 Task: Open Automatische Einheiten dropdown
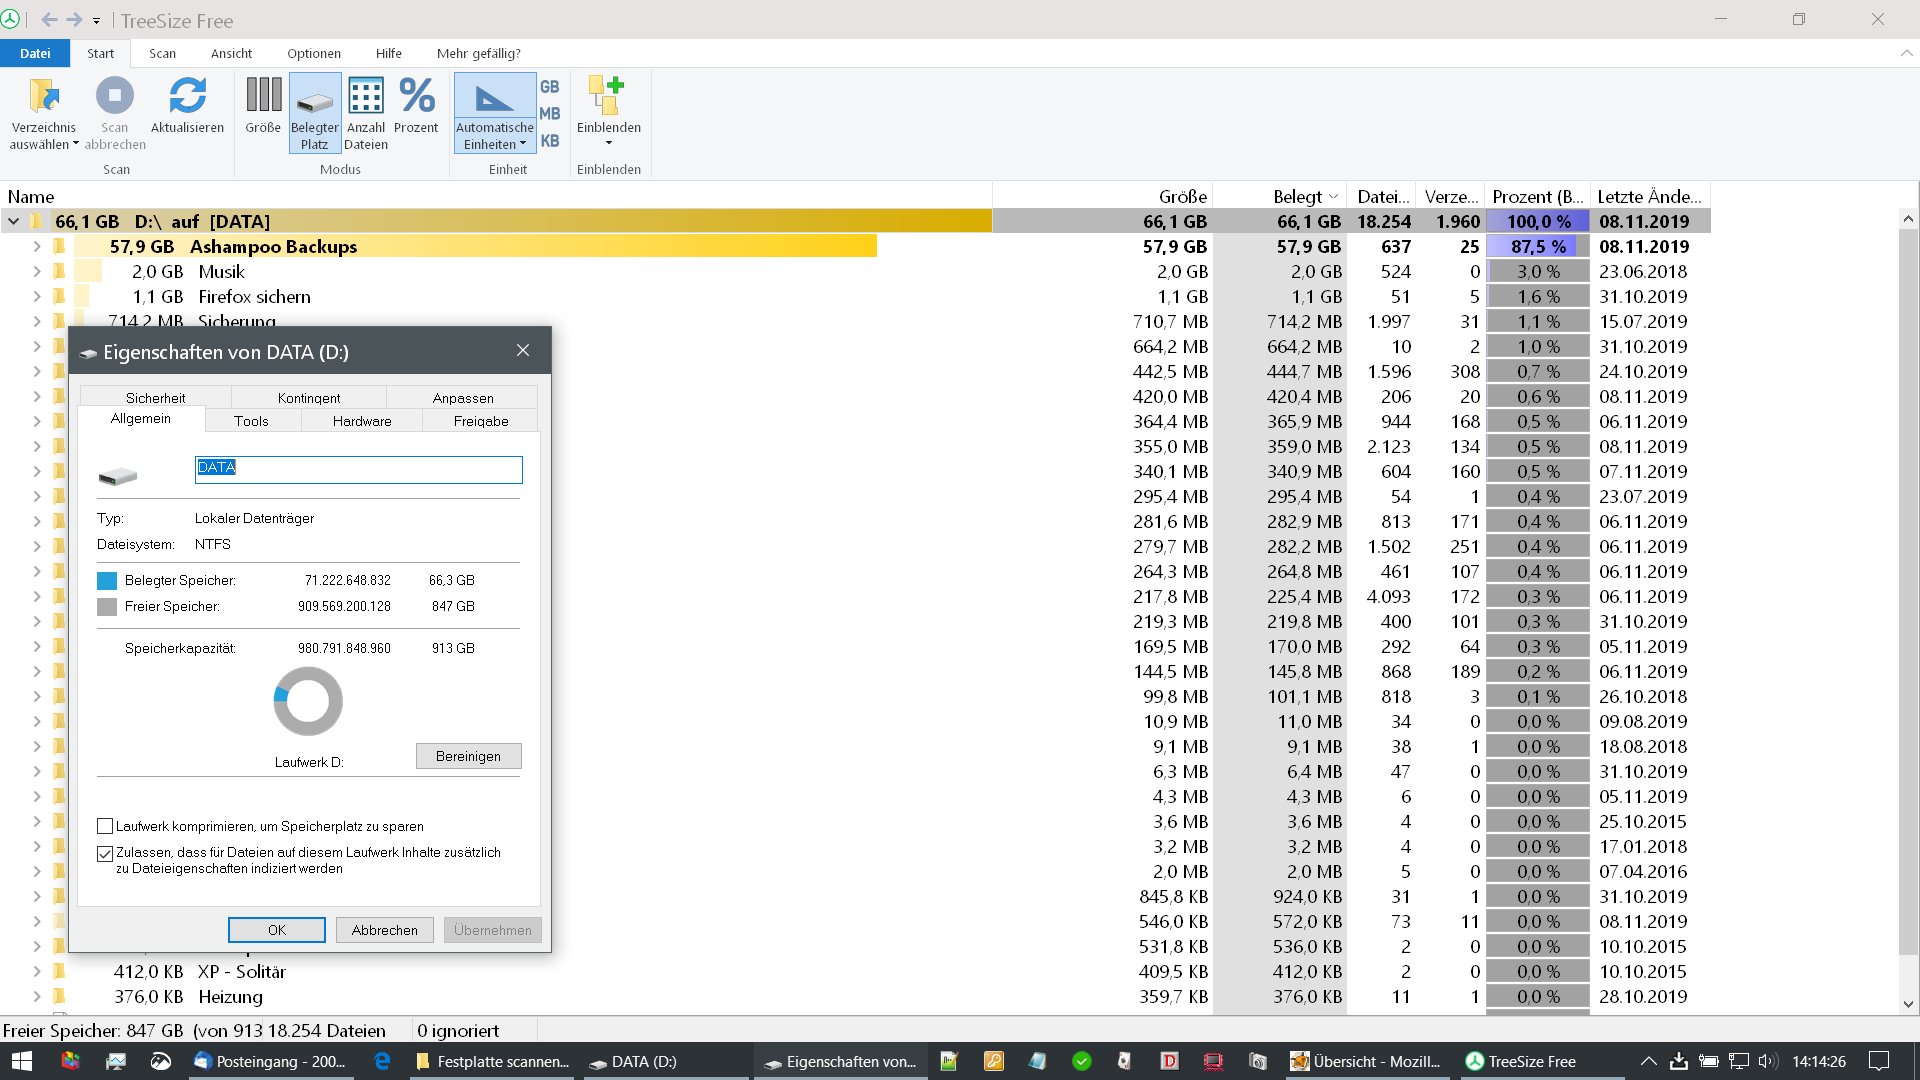tap(494, 135)
